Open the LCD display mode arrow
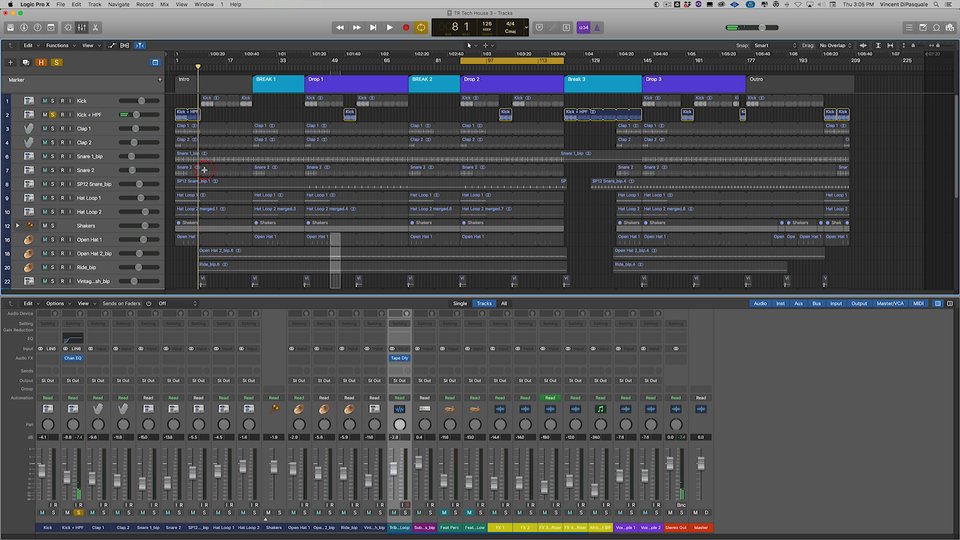The height and width of the screenshot is (540, 960). (x=526, y=28)
